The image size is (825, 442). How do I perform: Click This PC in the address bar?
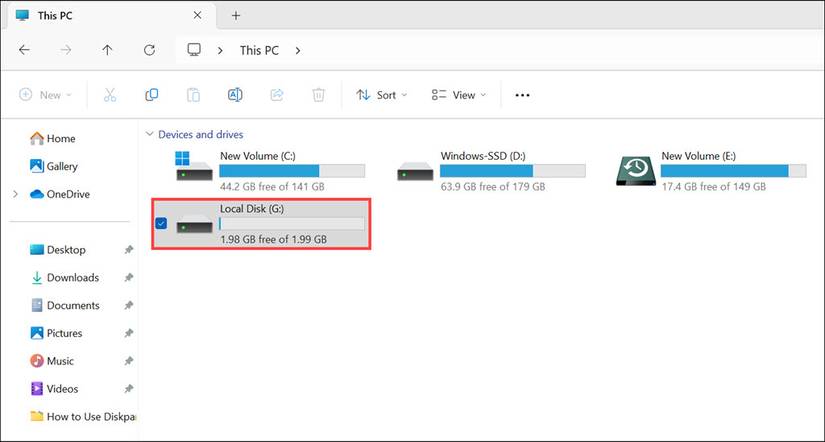[x=259, y=51]
